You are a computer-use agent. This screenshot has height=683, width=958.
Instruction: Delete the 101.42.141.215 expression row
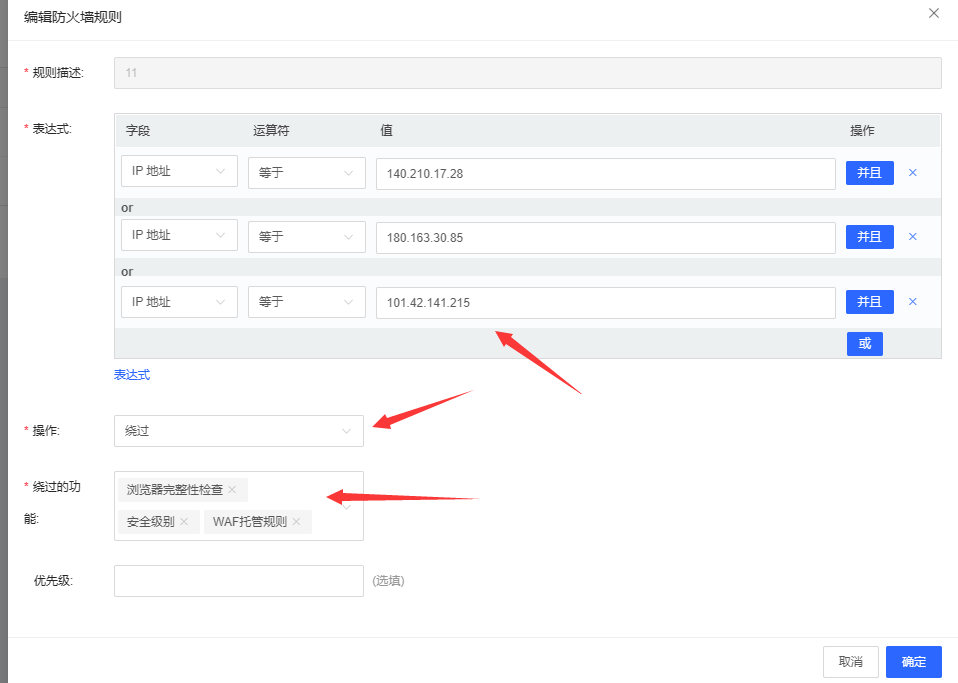(x=913, y=302)
